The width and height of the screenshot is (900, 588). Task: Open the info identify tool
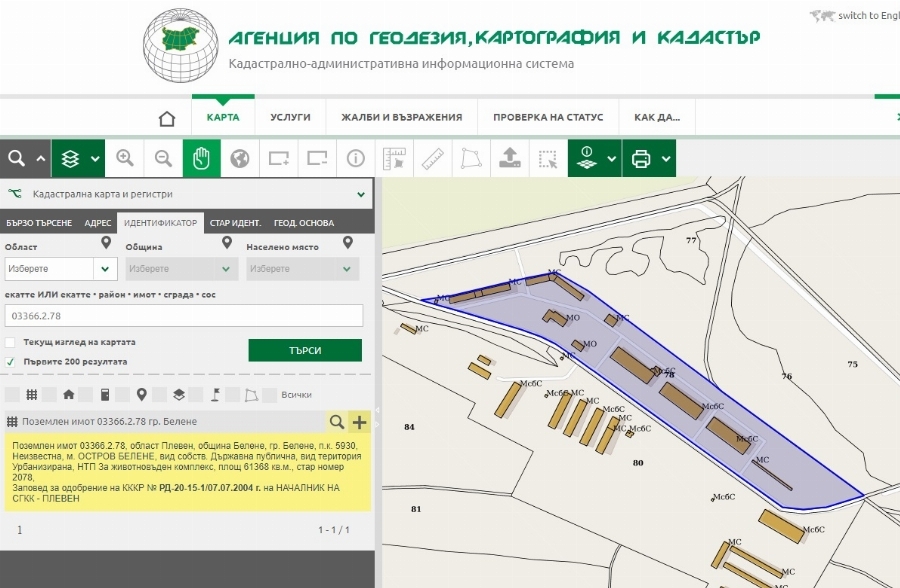355,158
